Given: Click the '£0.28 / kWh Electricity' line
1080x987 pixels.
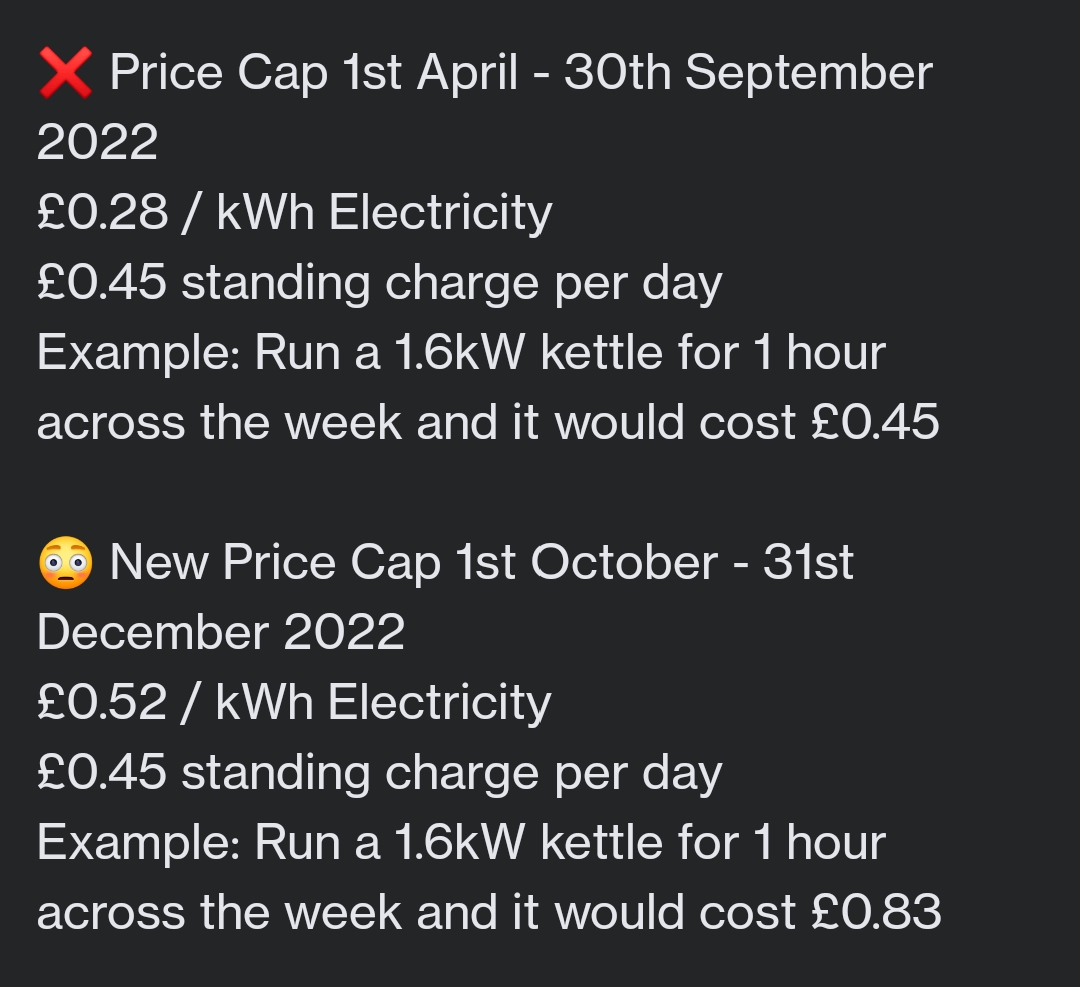Looking at the screenshot, I should pos(295,212).
